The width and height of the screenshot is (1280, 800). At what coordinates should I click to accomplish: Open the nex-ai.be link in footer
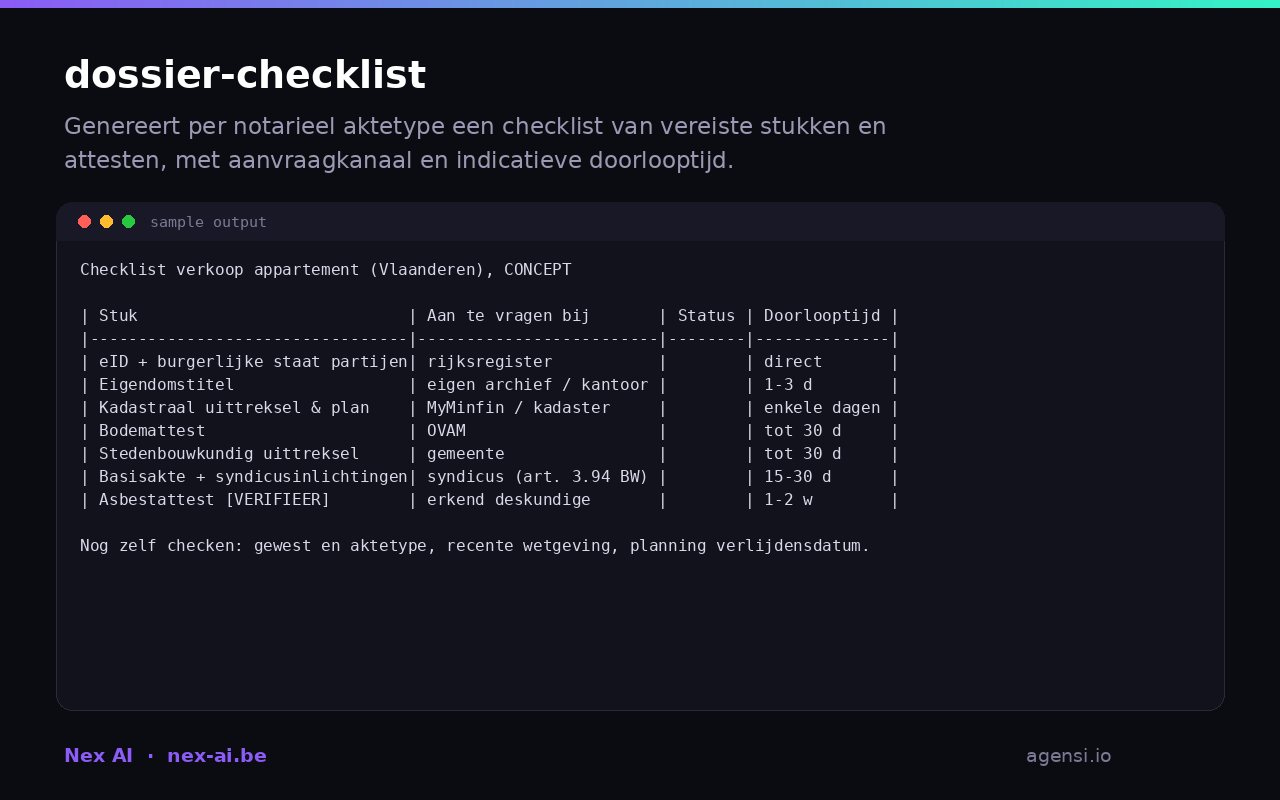click(217, 756)
